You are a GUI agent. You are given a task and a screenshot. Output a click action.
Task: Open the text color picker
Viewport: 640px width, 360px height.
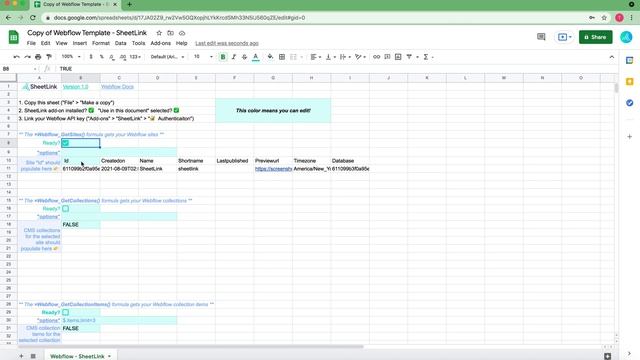click(x=256, y=57)
